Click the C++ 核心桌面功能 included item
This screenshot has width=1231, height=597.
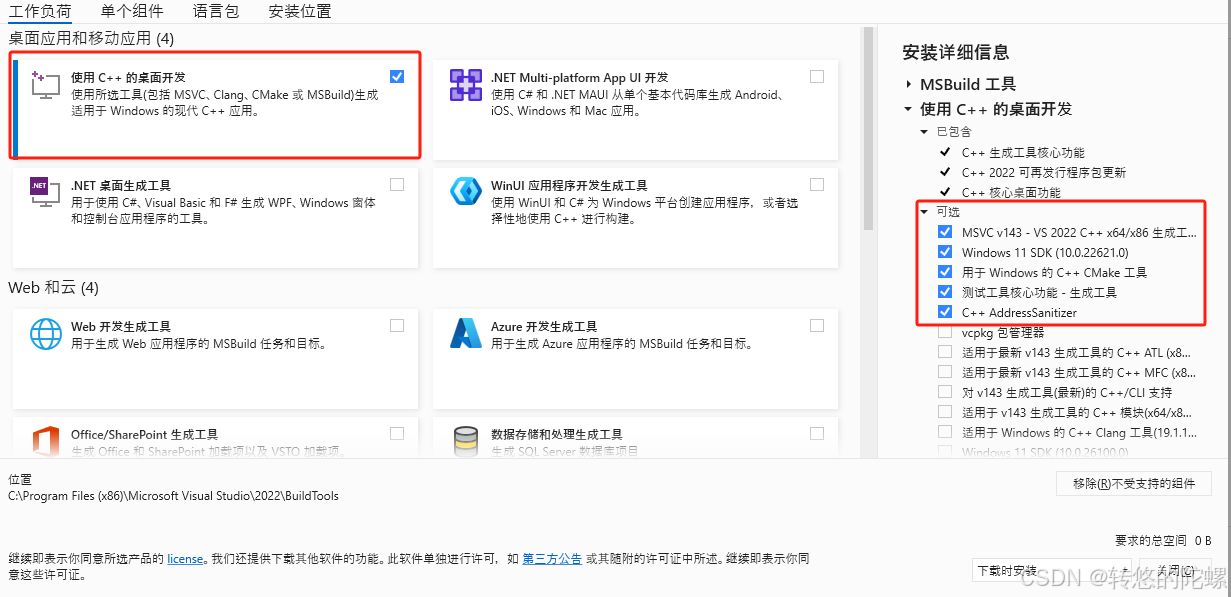point(1011,192)
